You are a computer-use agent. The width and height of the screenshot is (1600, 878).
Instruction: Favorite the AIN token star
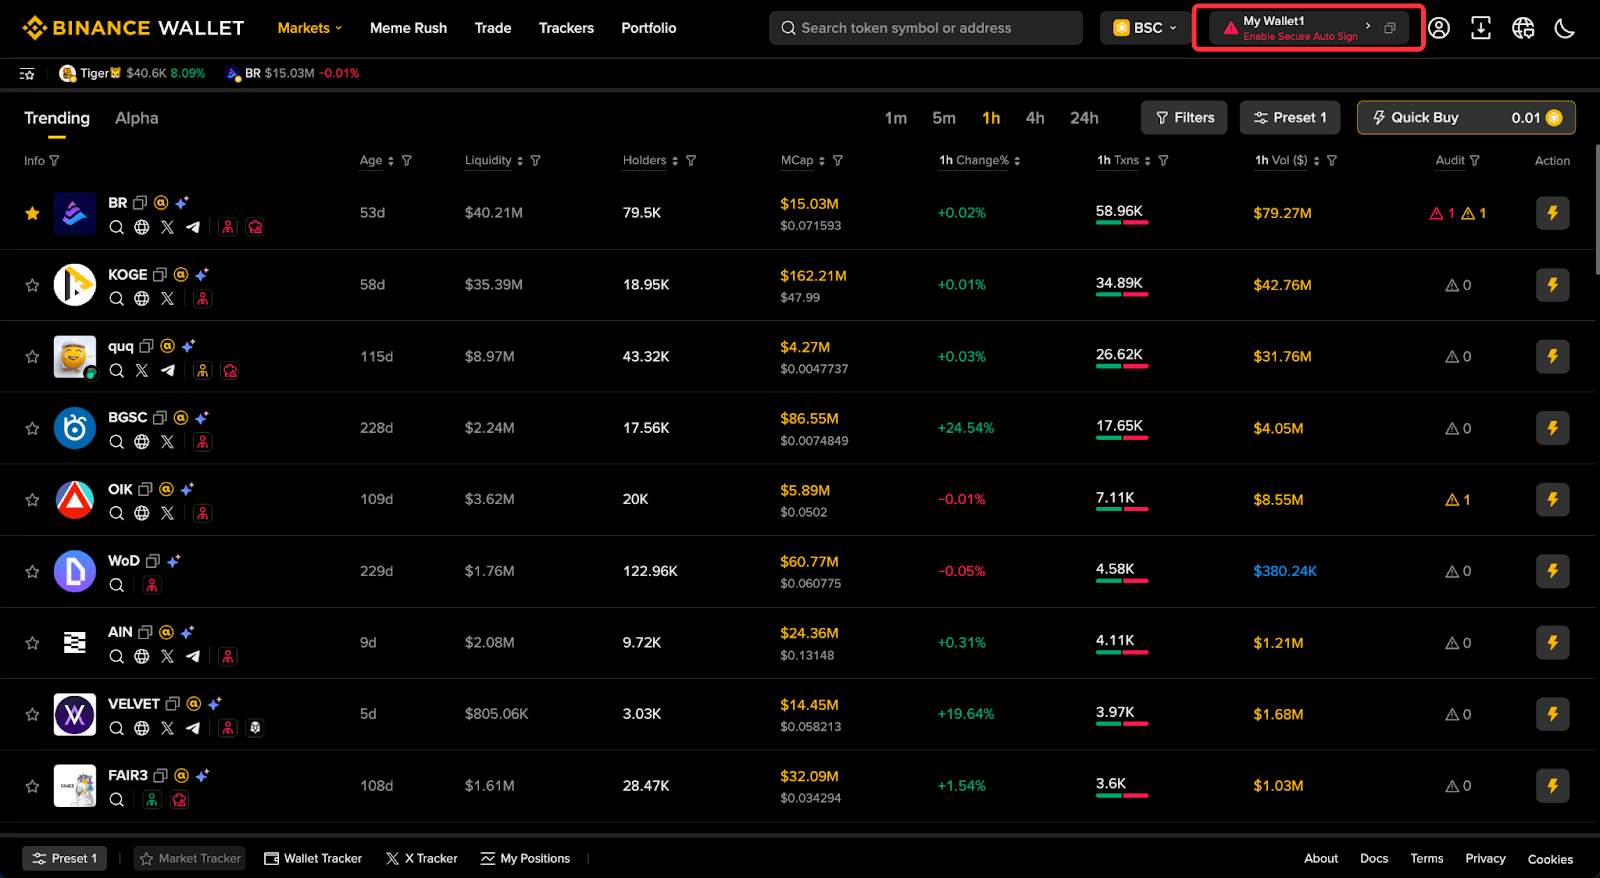pyautogui.click(x=32, y=643)
